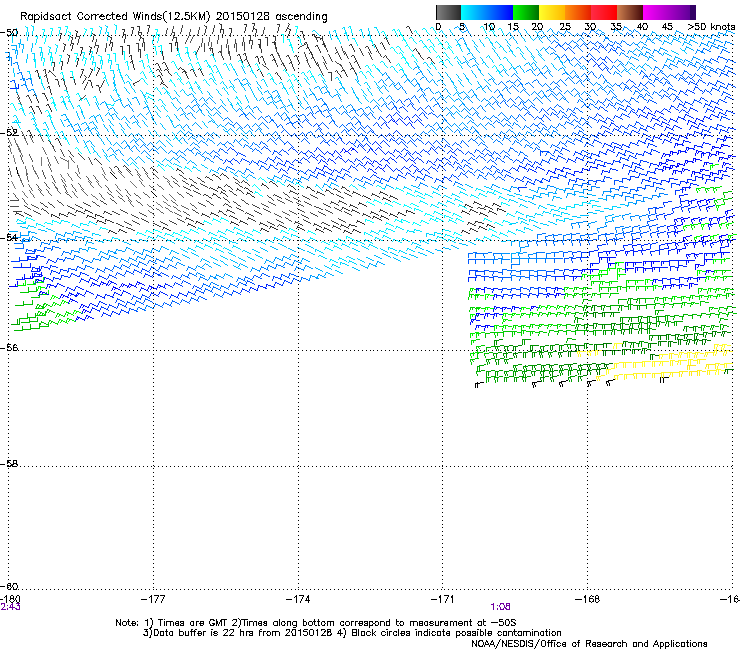Click the -56 latitude axis label
Image resolution: width=740 pixels, height=650 pixels.
(x=9, y=347)
